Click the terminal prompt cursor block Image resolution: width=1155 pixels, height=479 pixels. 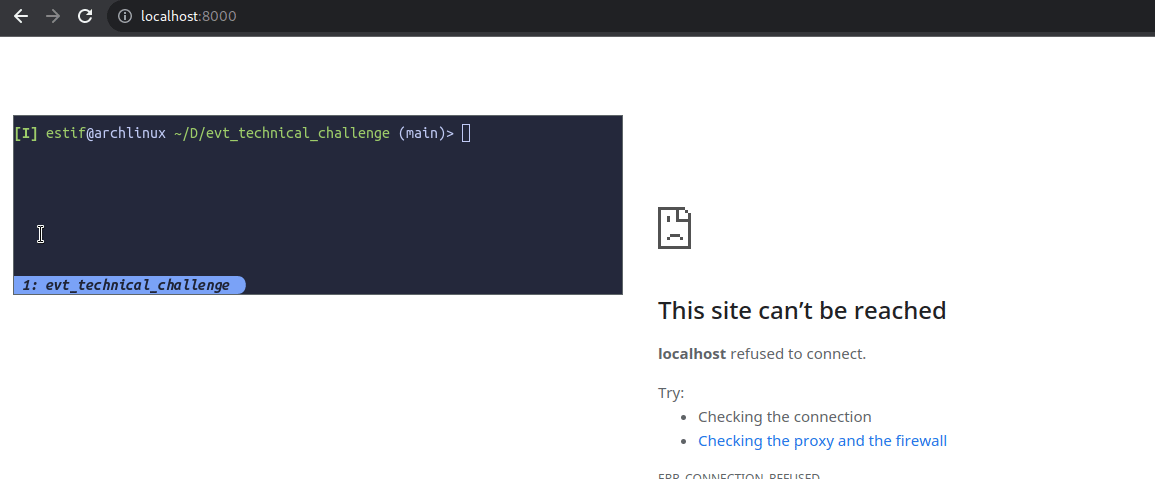[x=466, y=133]
